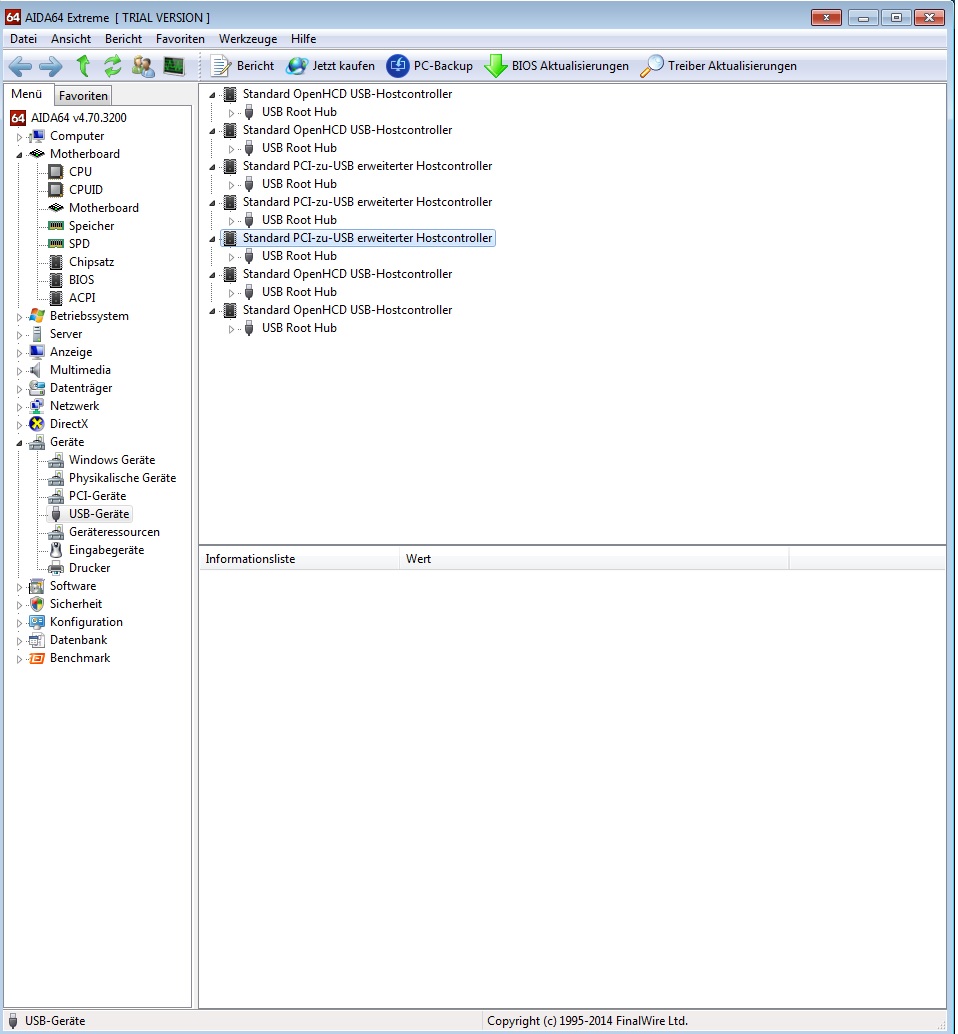Select the Physikalische Geräte icon
The image size is (958, 1034).
[57, 478]
